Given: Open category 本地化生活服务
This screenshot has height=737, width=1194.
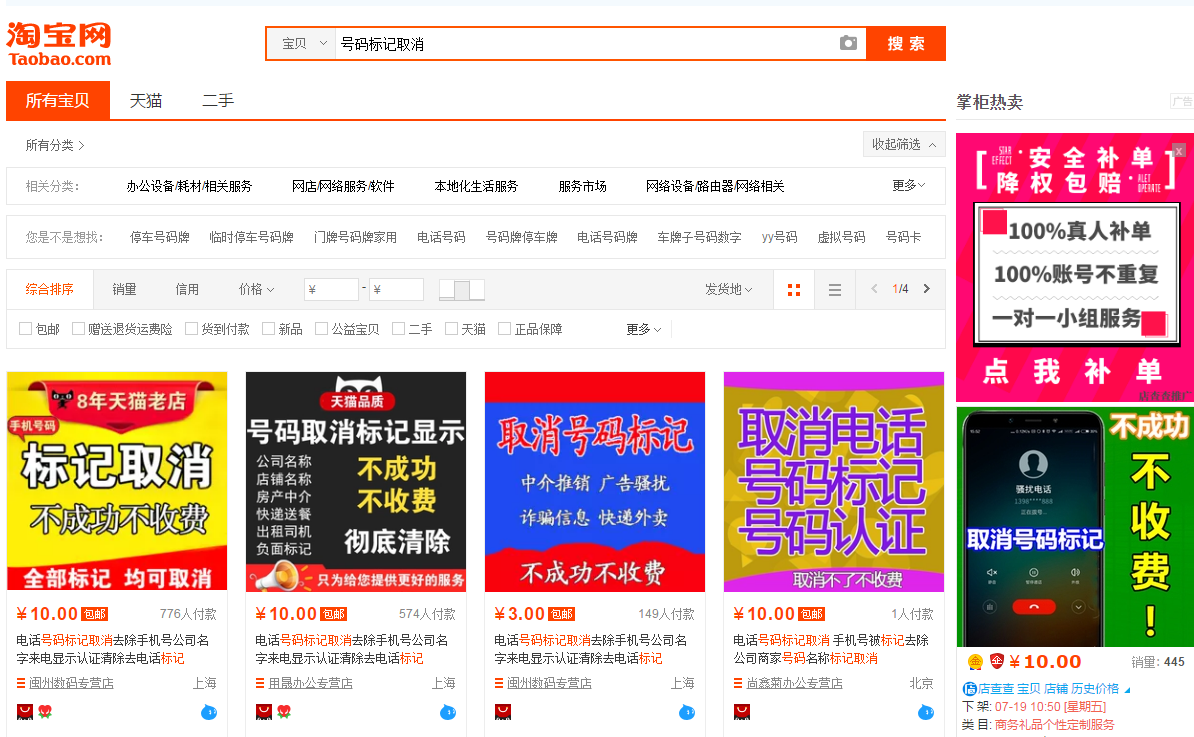Looking at the screenshot, I should coord(476,186).
